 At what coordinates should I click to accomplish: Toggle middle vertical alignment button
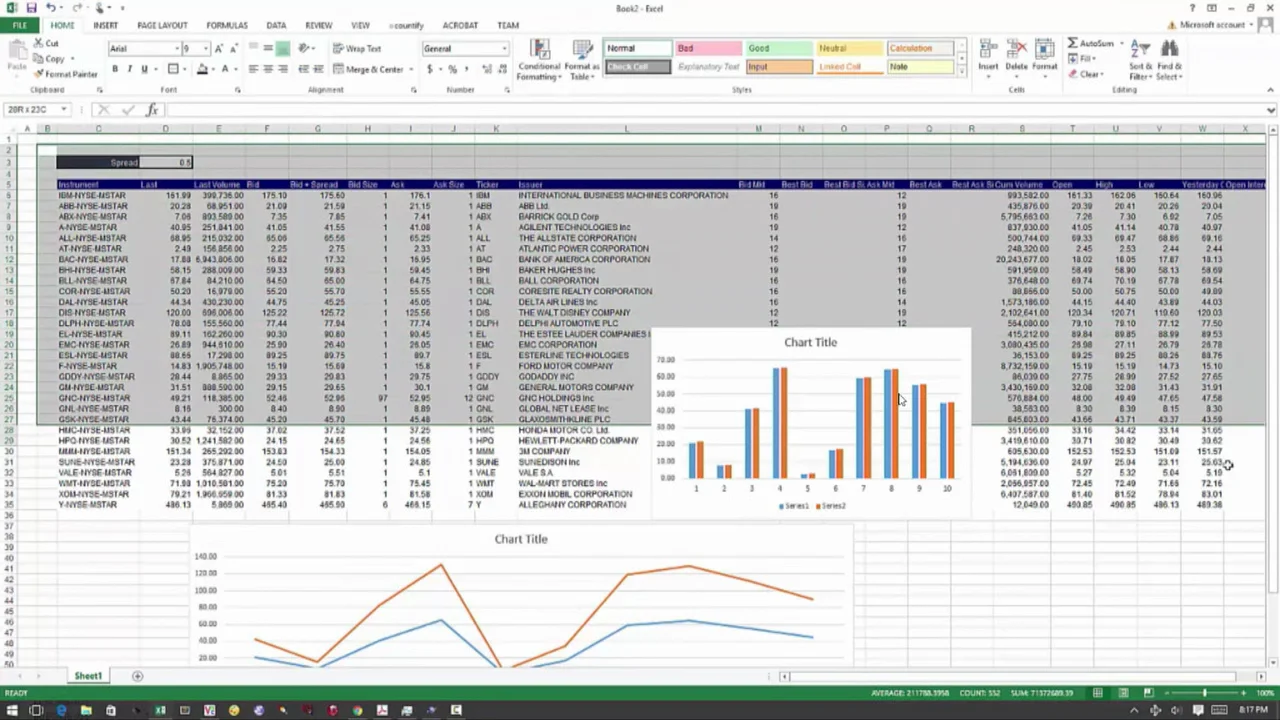(268, 48)
